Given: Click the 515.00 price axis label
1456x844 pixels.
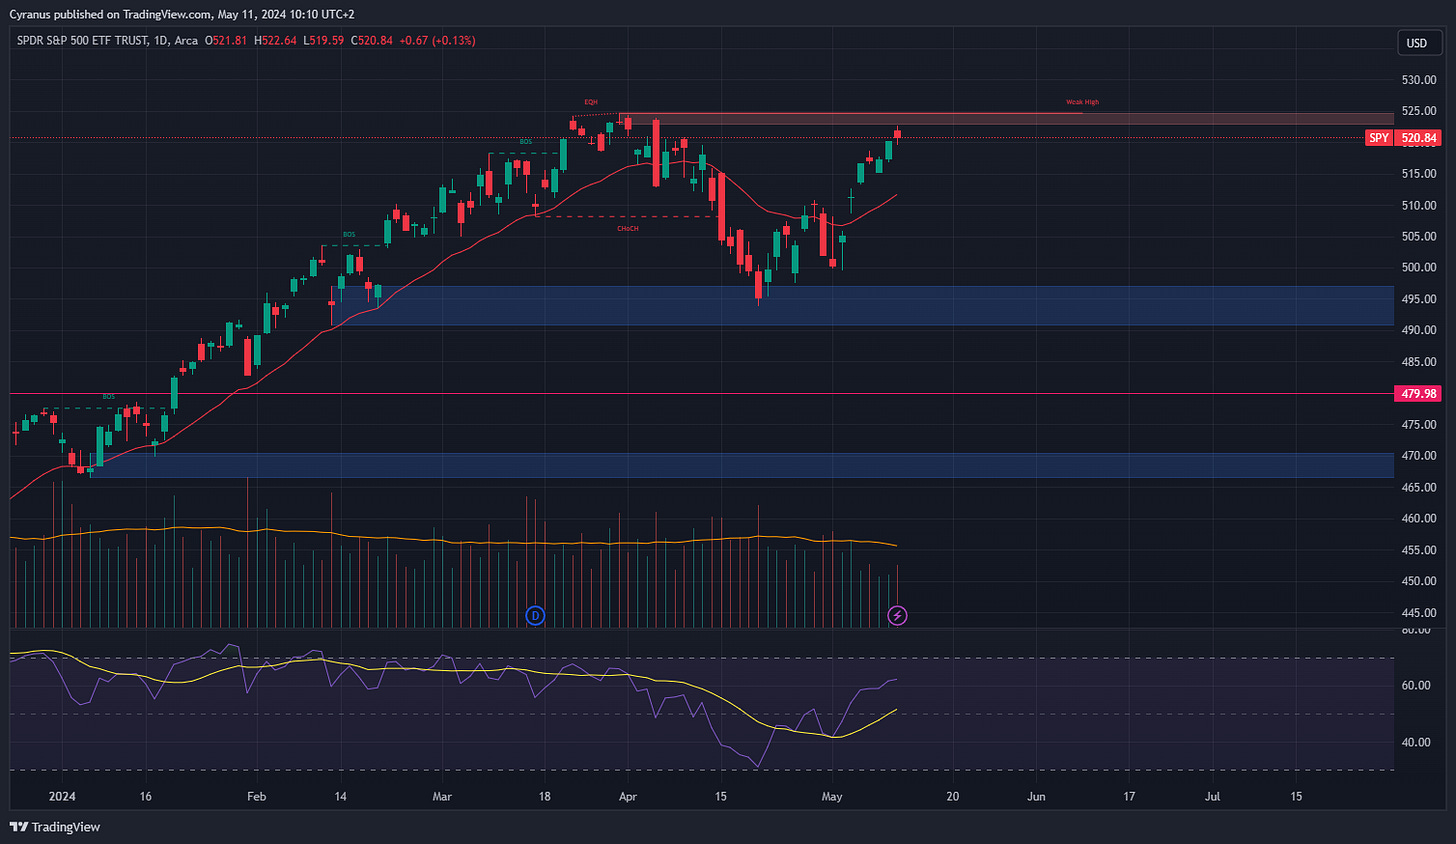Looking at the screenshot, I should click(1419, 174).
